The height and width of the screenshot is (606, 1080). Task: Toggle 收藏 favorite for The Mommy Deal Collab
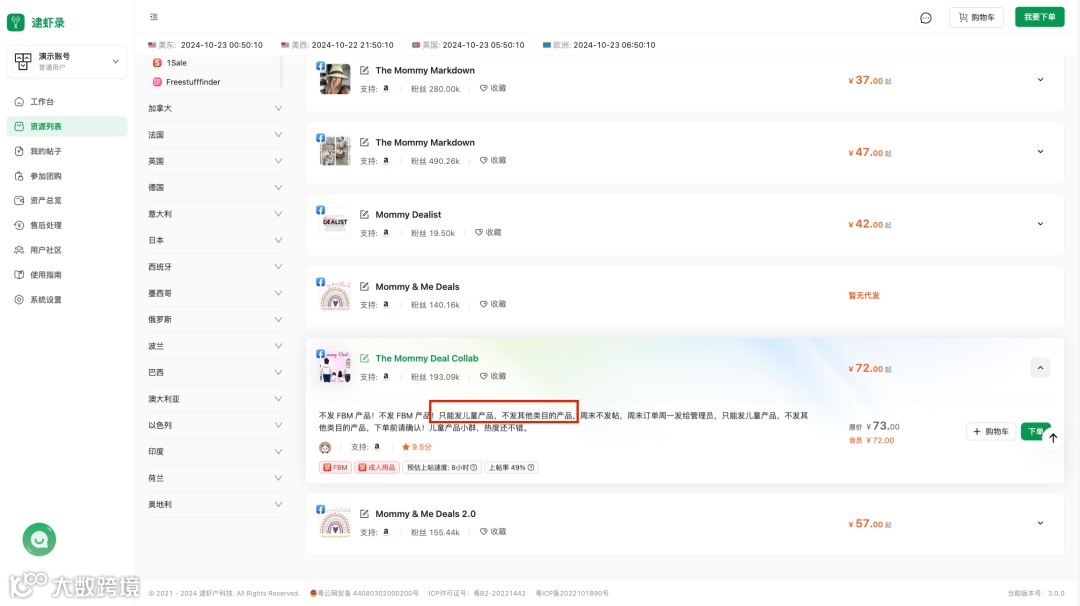[x=492, y=377]
